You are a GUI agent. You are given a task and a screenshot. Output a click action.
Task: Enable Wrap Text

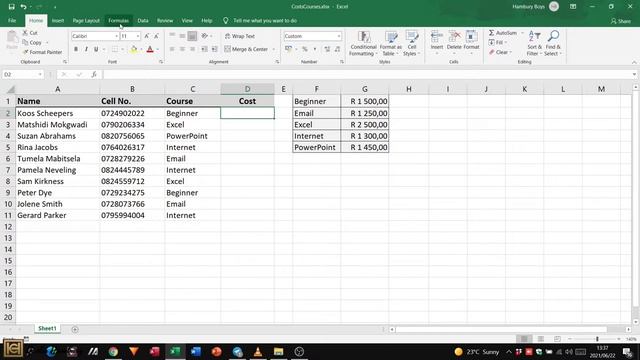(240, 36)
